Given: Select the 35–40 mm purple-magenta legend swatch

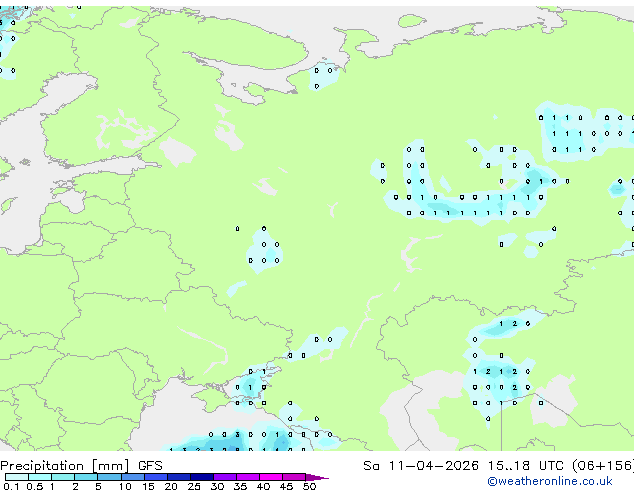Looking at the screenshot, I should (x=248, y=477).
